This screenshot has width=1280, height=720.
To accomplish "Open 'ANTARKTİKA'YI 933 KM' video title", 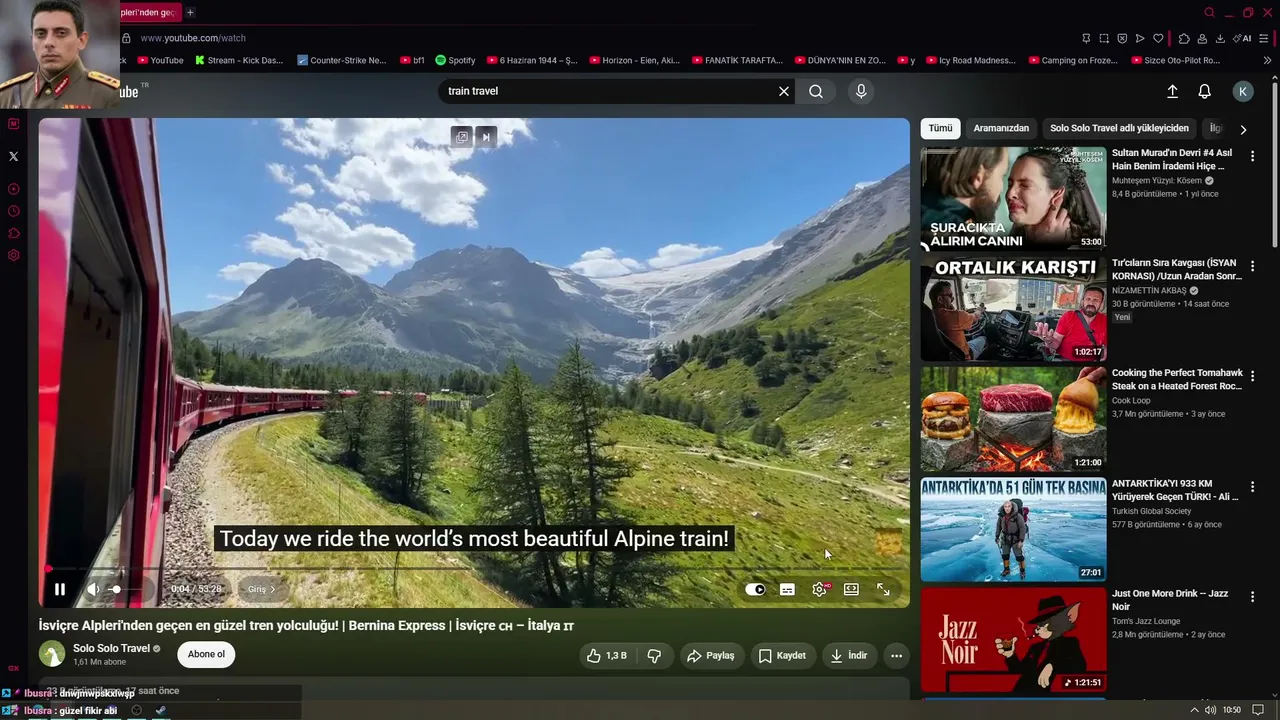I will 1175,490.
